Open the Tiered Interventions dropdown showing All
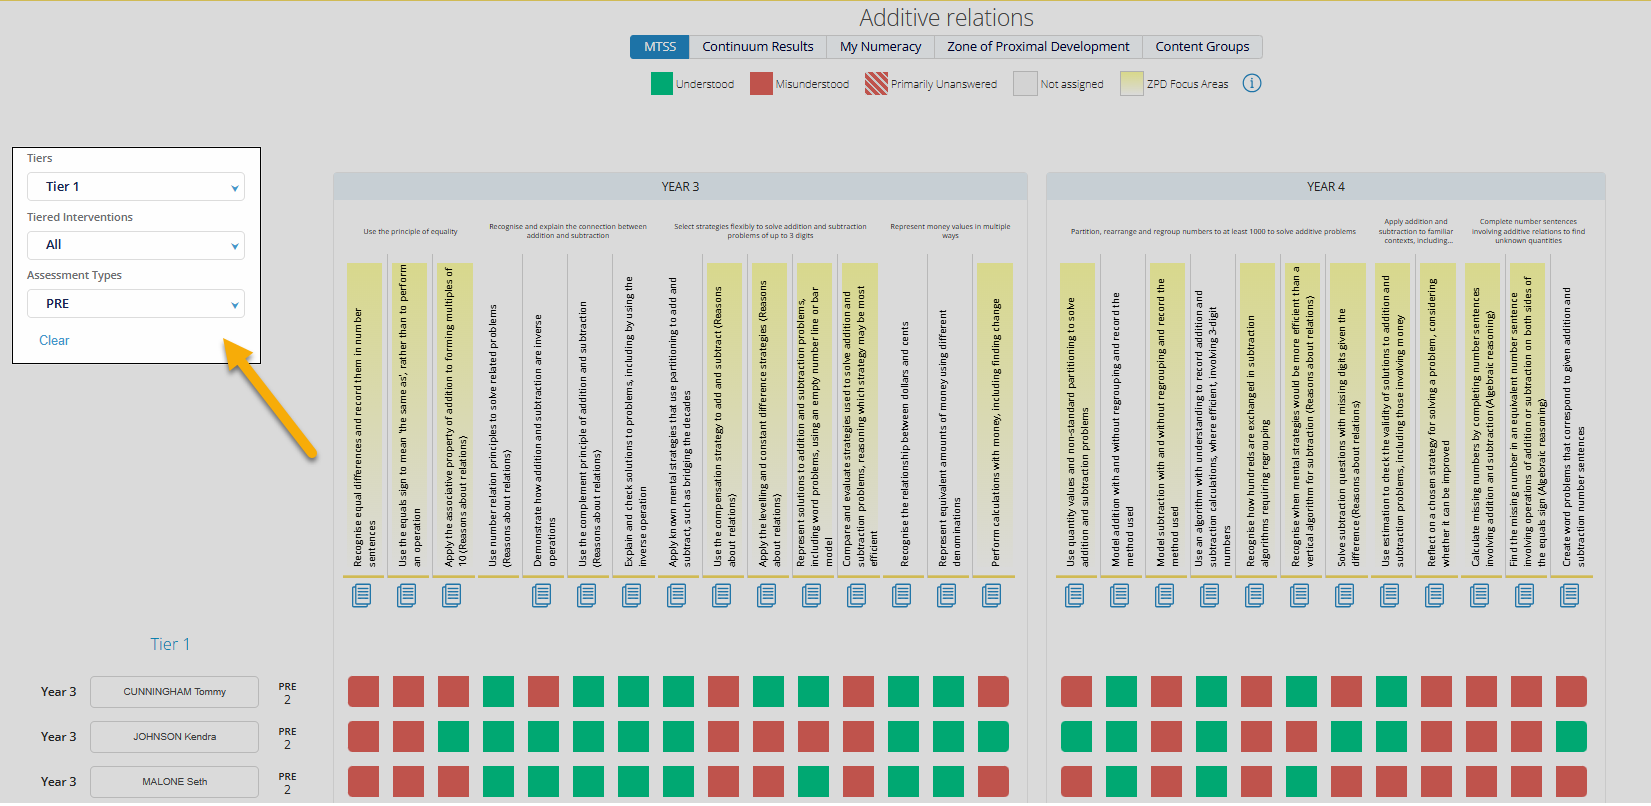This screenshot has height=806, width=1651. pyautogui.click(x=136, y=245)
